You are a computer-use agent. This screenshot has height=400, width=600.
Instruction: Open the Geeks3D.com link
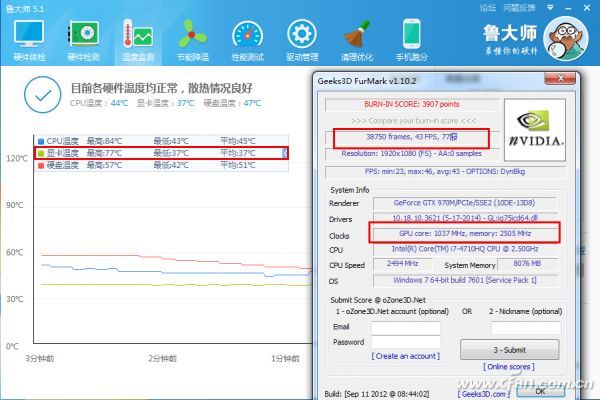(x=483, y=394)
